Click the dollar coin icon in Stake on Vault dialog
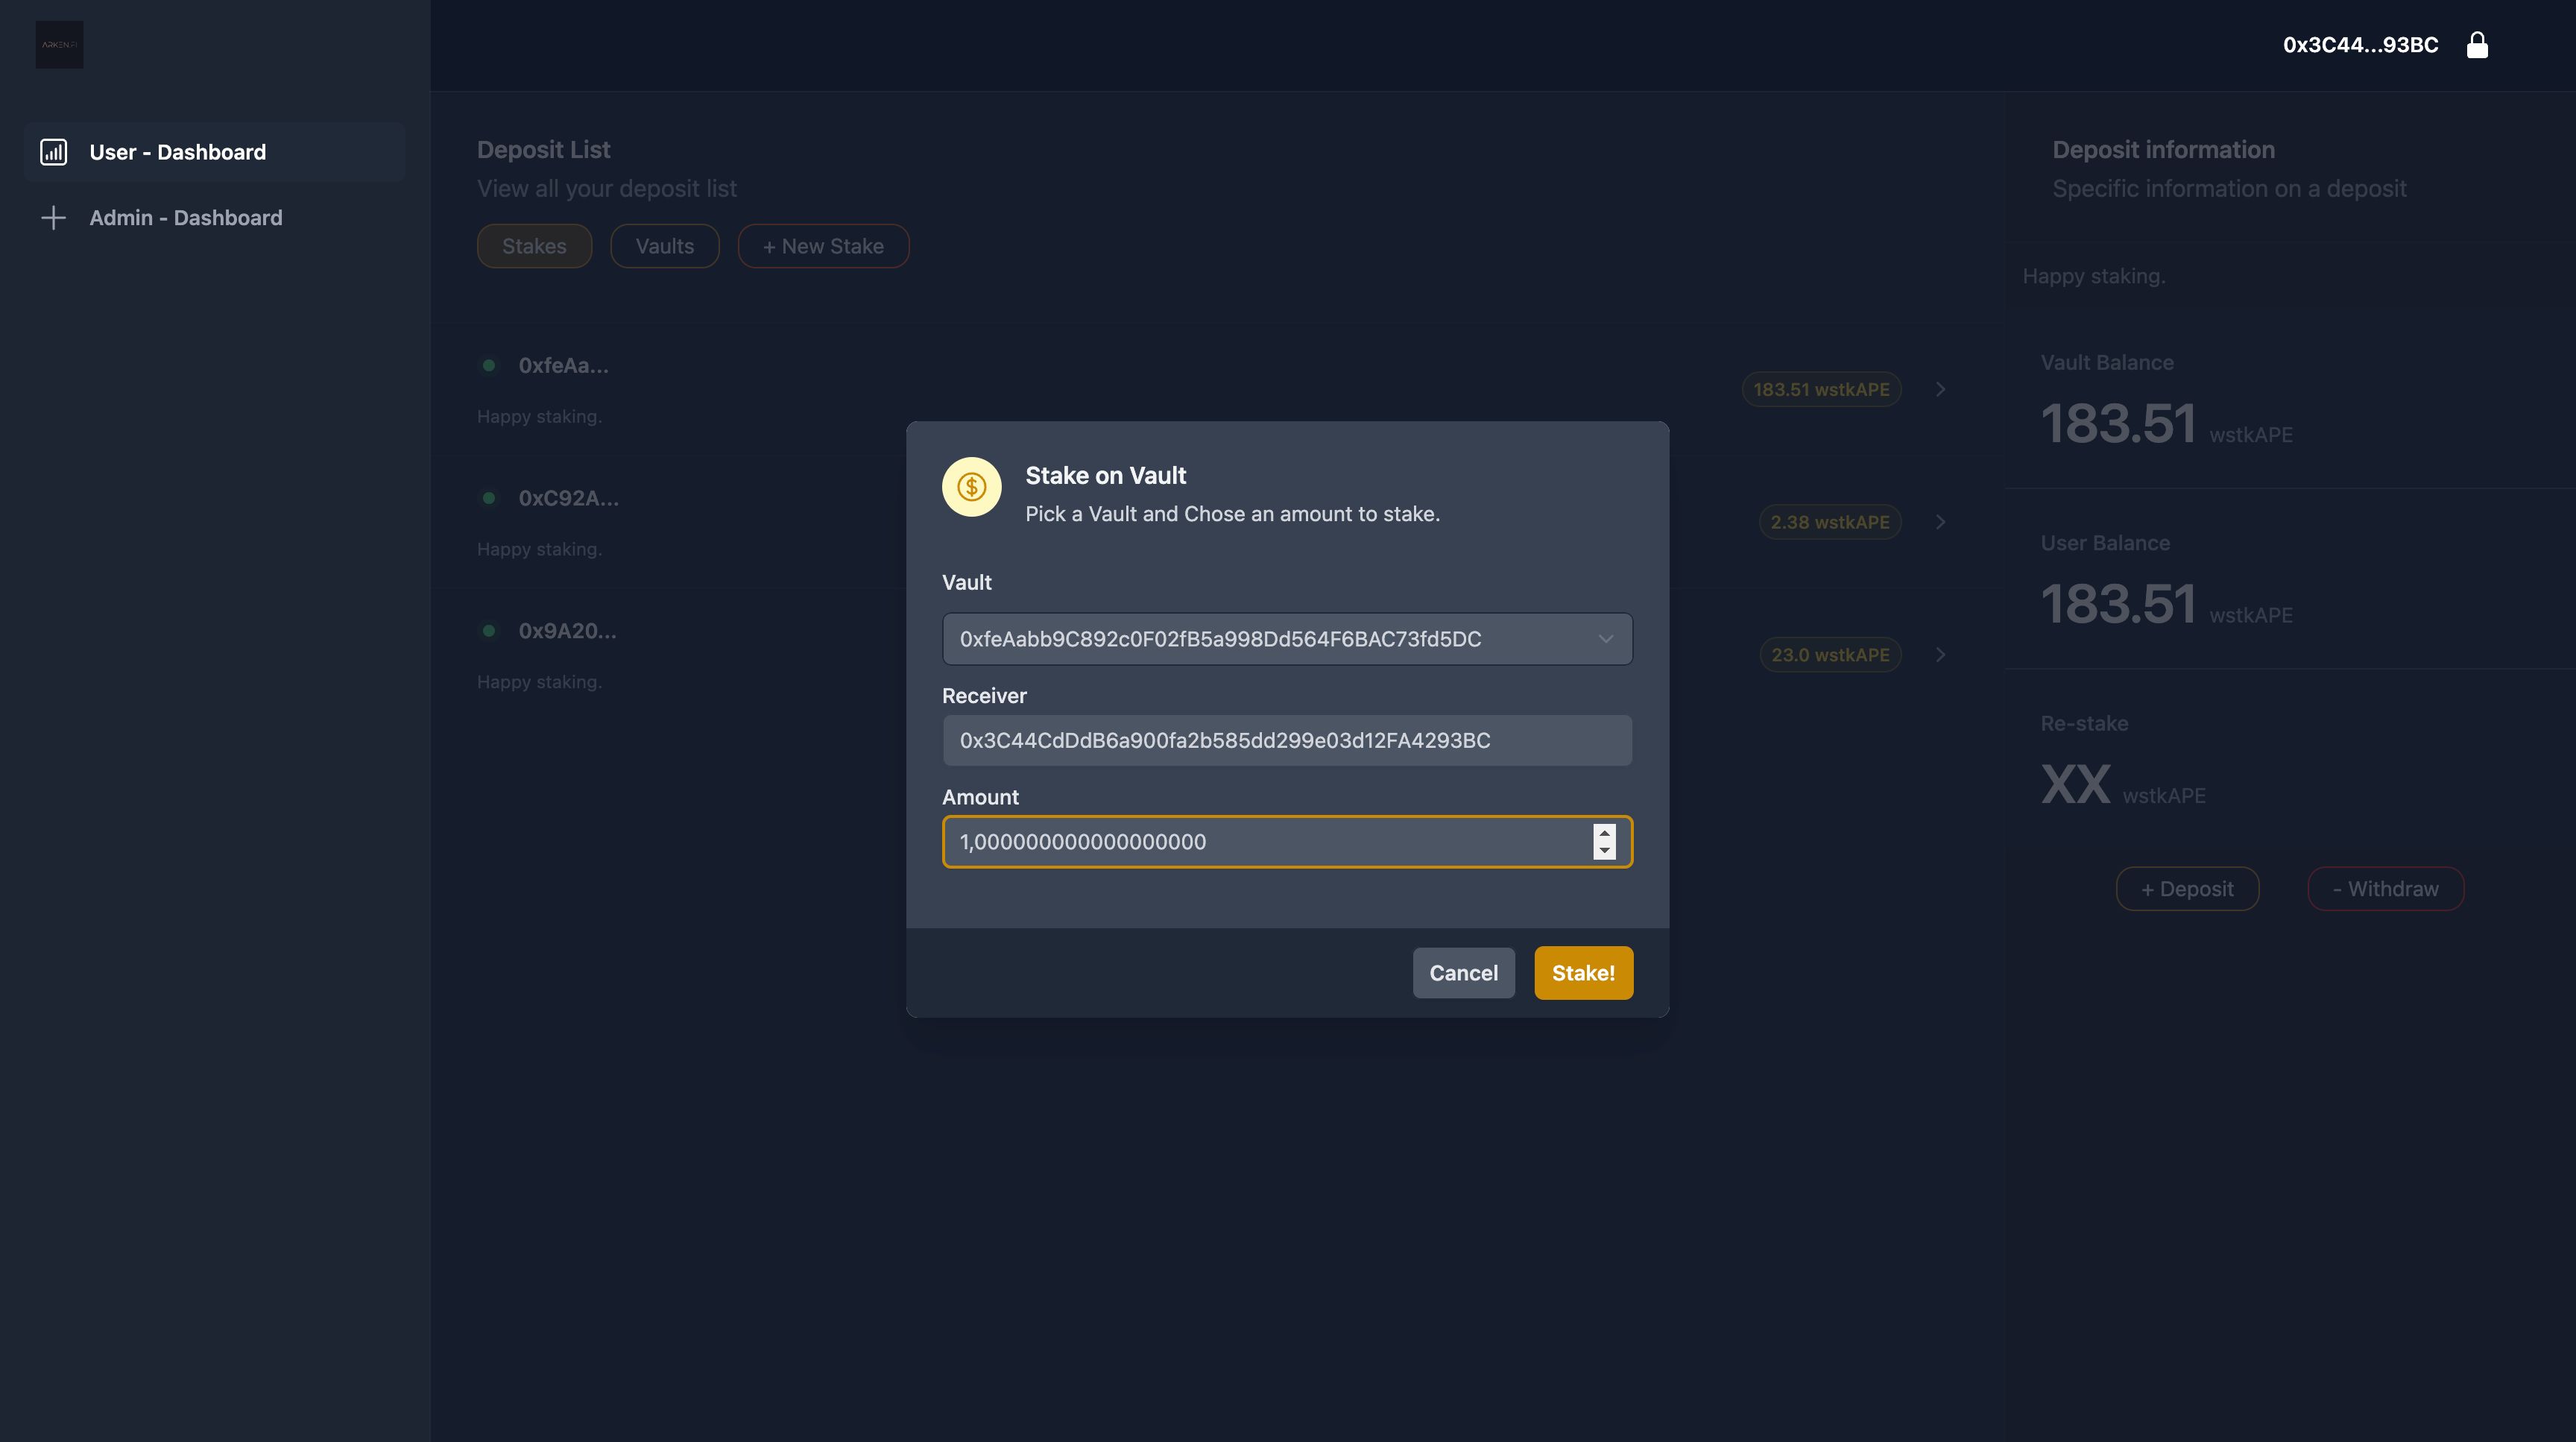The image size is (2576, 1442). [x=971, y=487]
